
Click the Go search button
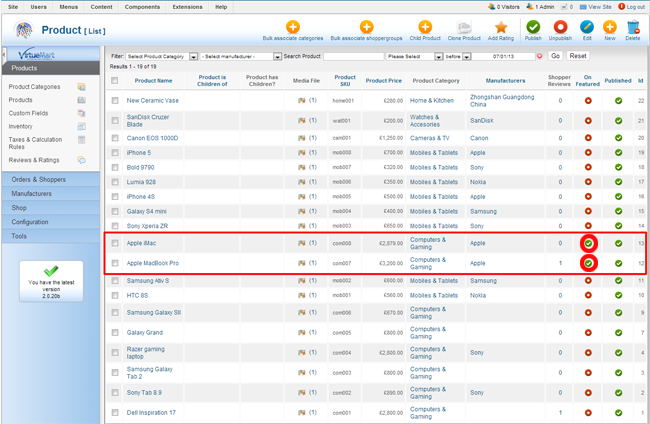click(x=555, y=57)
